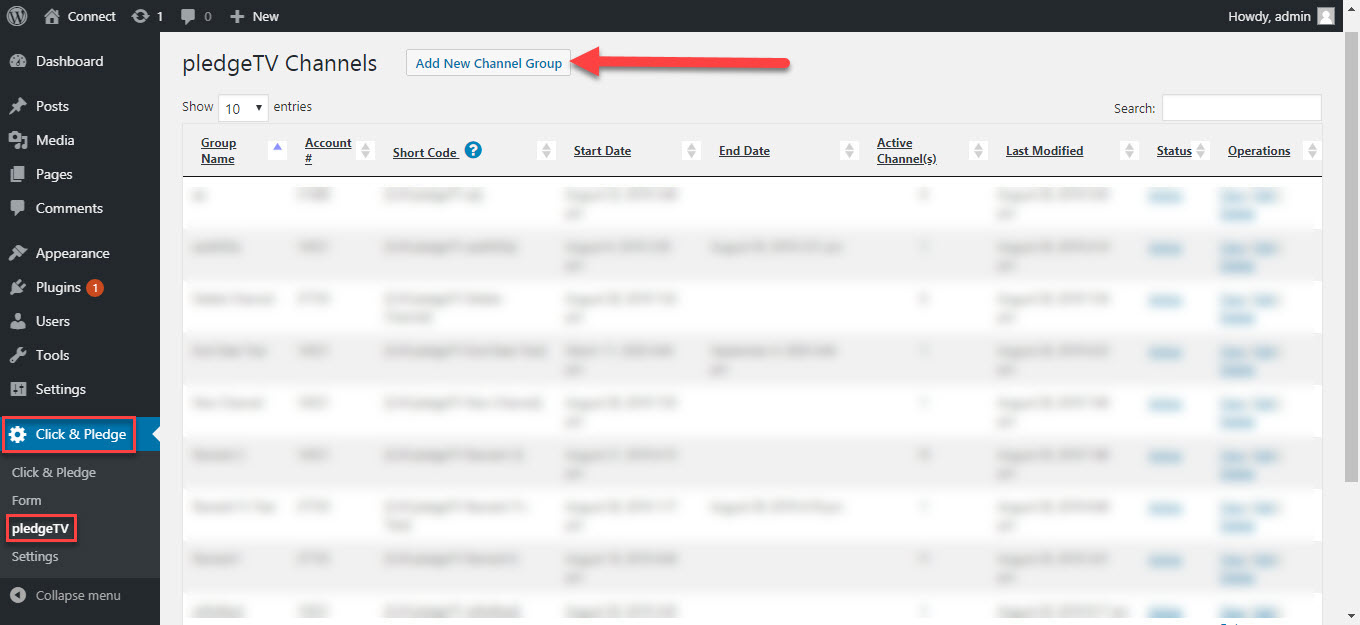
Task: Click Add New Channel Group button
Action: (x=488, y=63)
